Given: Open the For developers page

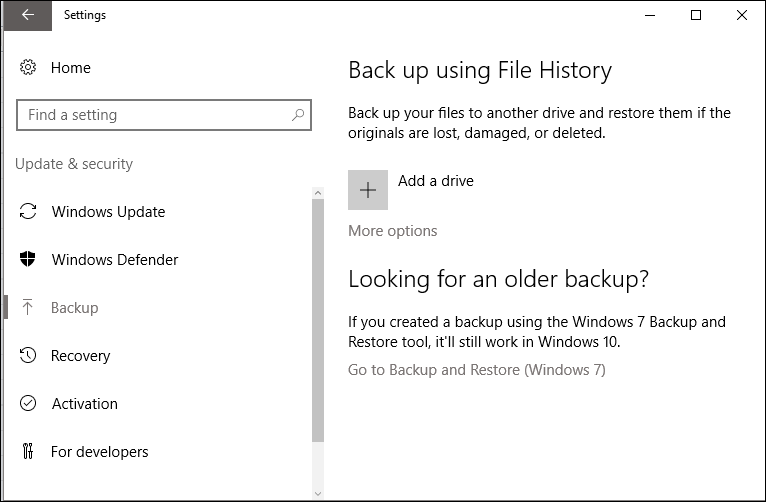Looking at the screenshot, I should point(100,452).
